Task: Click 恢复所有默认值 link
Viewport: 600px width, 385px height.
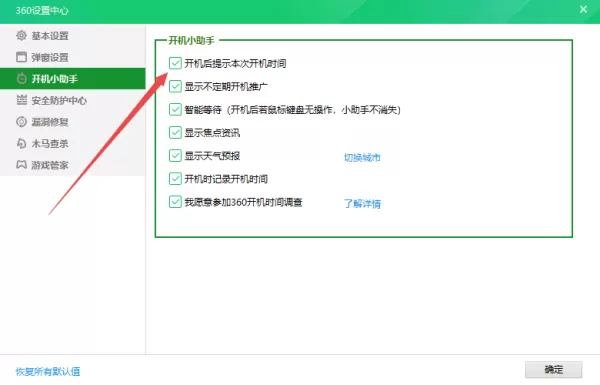Action: tap(48, 371)
